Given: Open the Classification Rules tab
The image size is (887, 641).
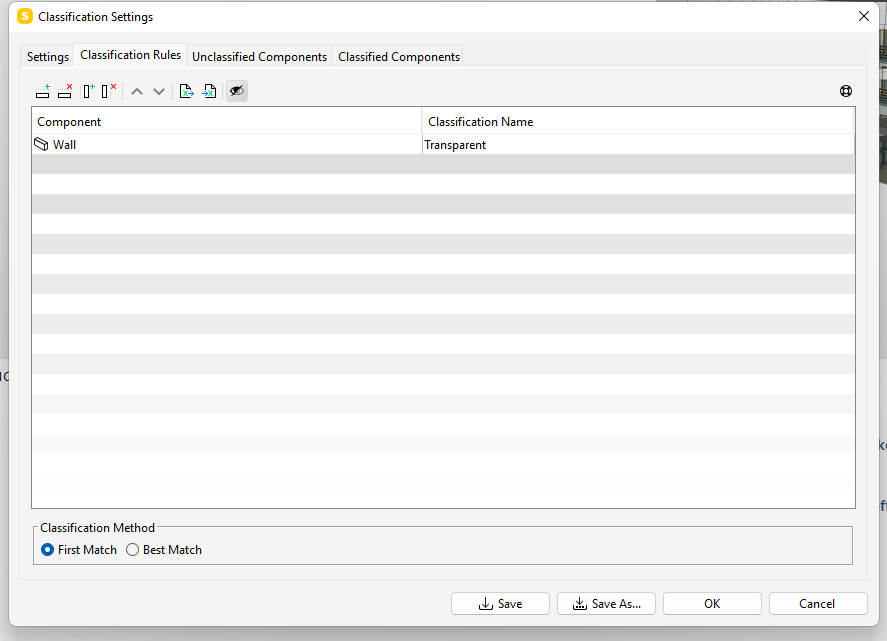Looking at the screenshot, I should pyautogui.click(x=131, y=55).
